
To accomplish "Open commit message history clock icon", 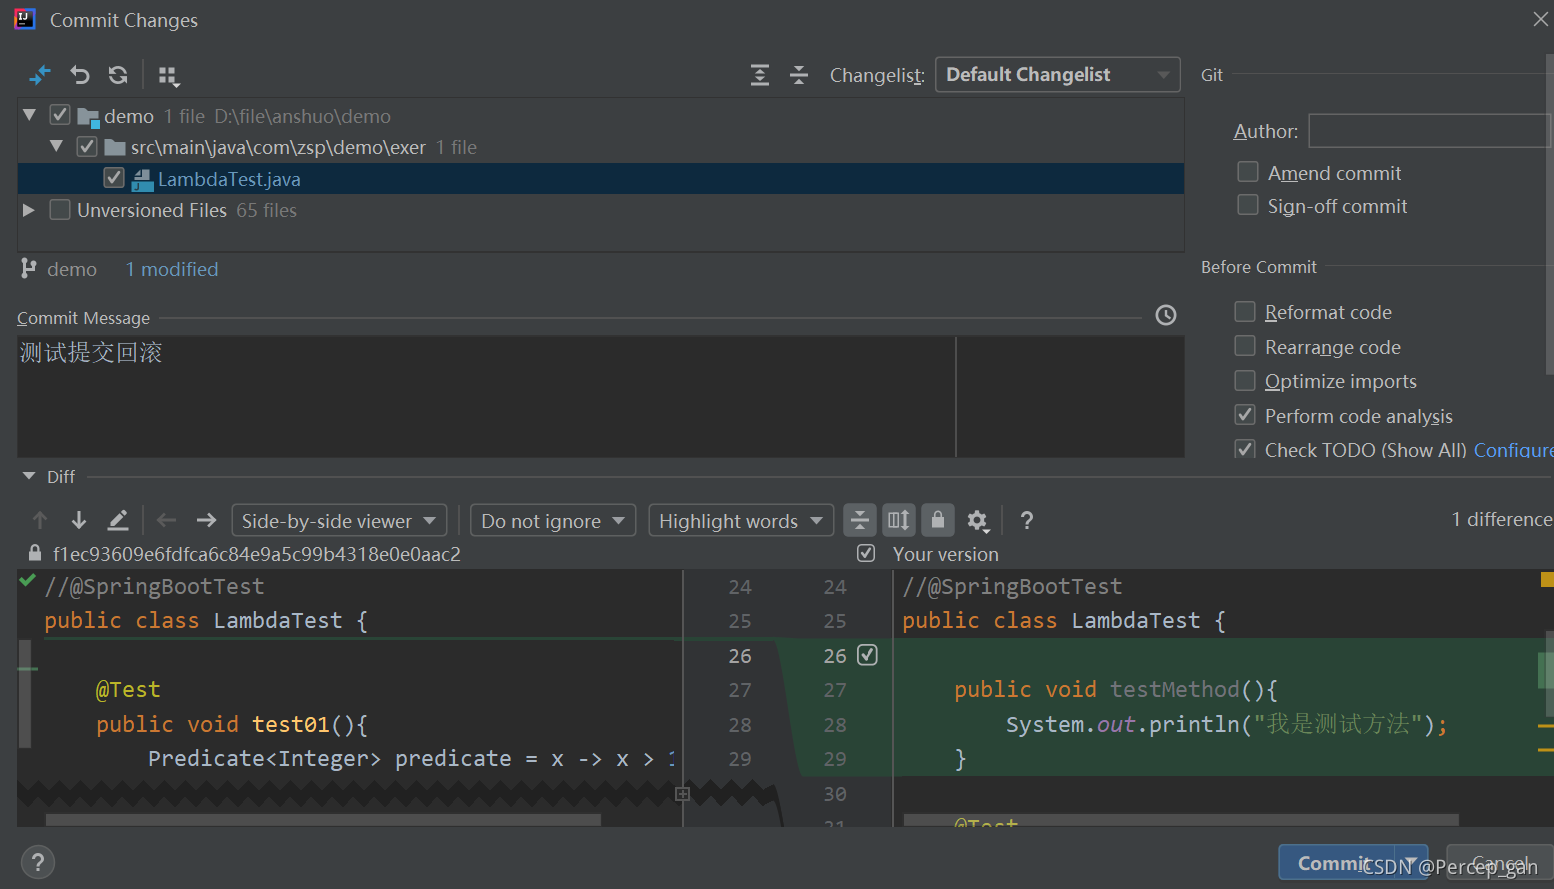I will (x=1166, y=315).
